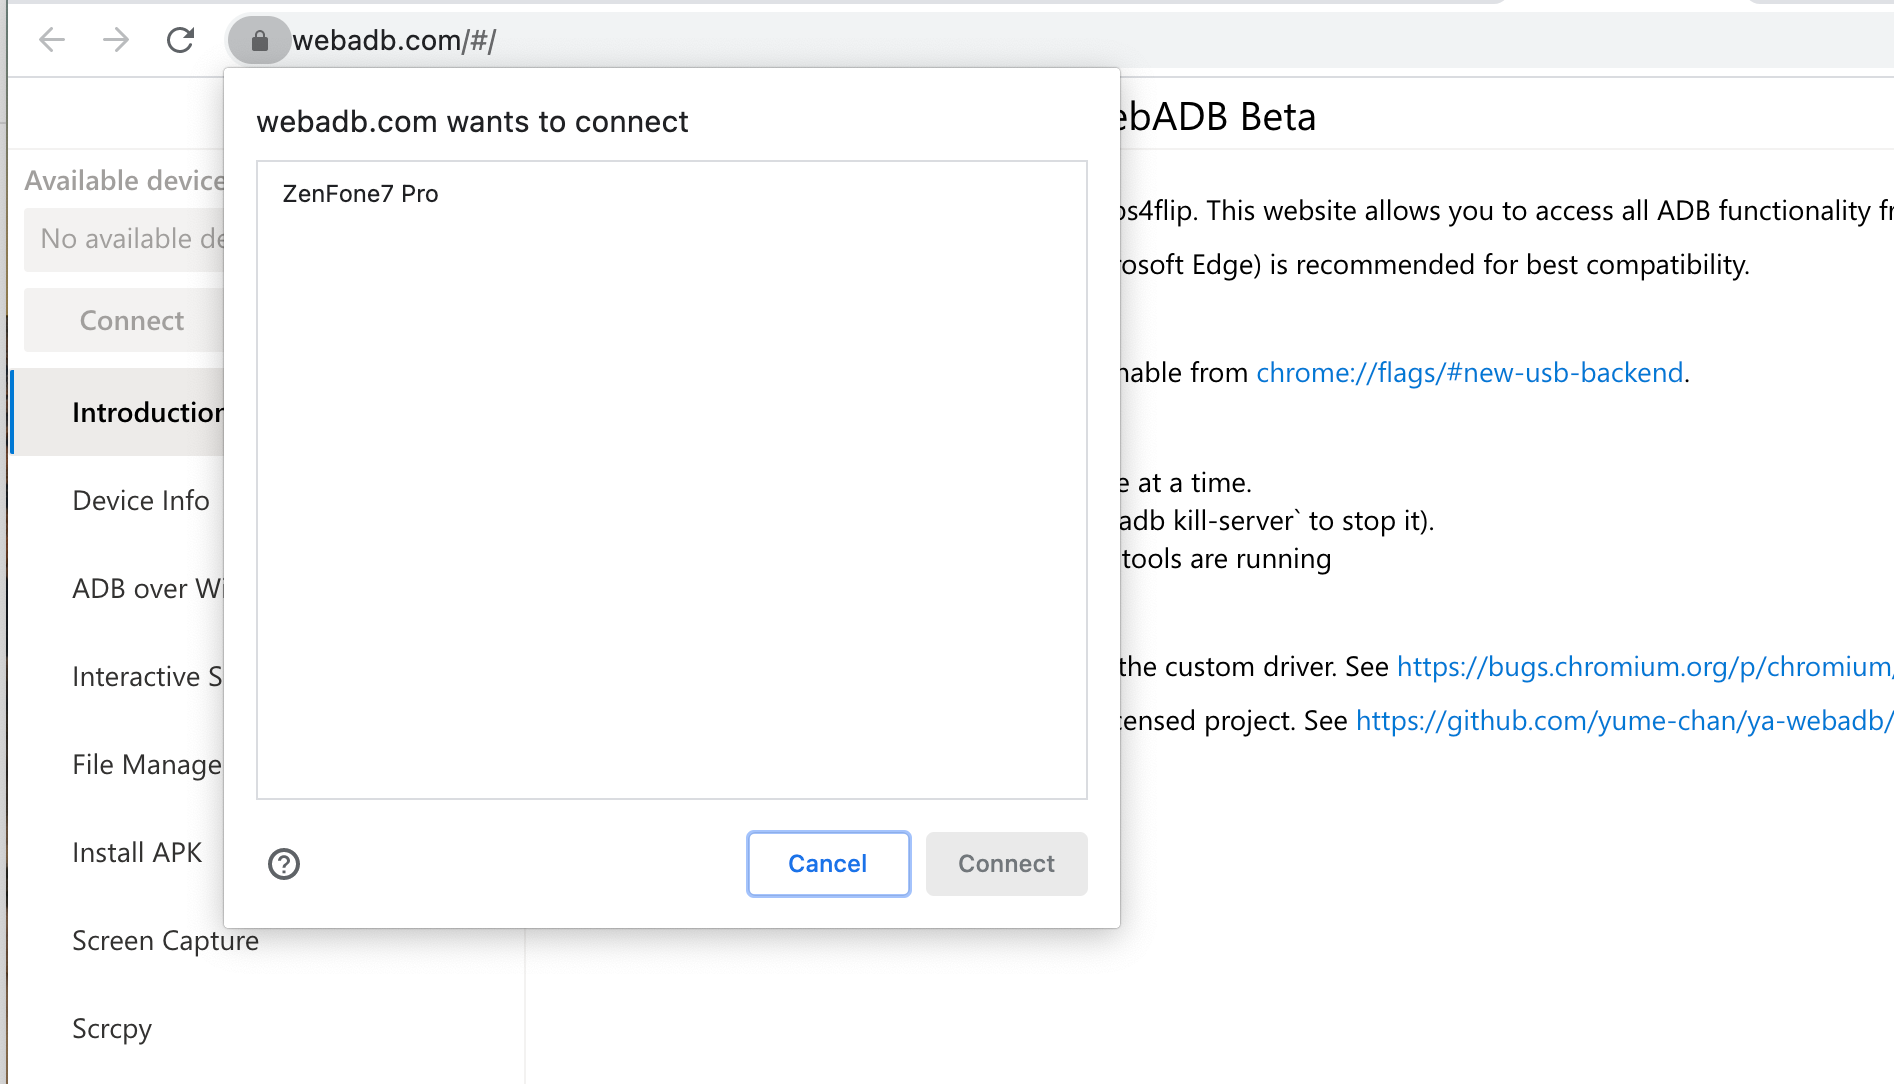Image resolution: width=1894 pixels, height=1084 pixels.
Task: Open the help question mark icon
Action: point(284,864)
